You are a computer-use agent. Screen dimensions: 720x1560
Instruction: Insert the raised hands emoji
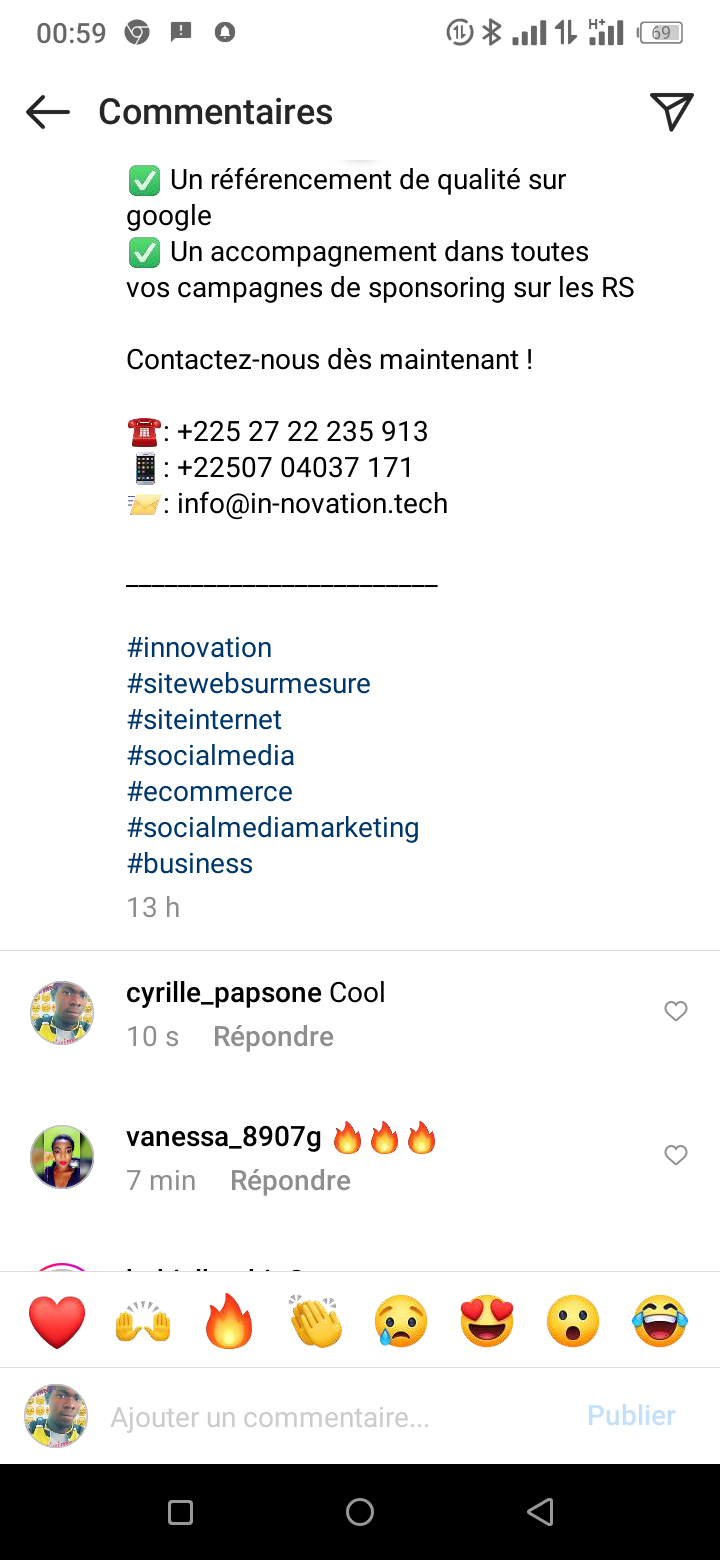pos(143,1321)
